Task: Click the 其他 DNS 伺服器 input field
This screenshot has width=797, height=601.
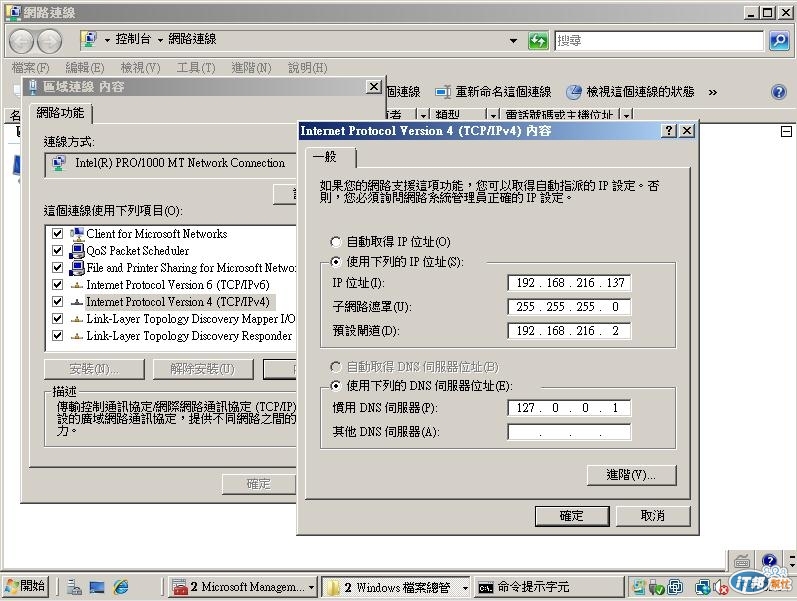Action: 569,432
